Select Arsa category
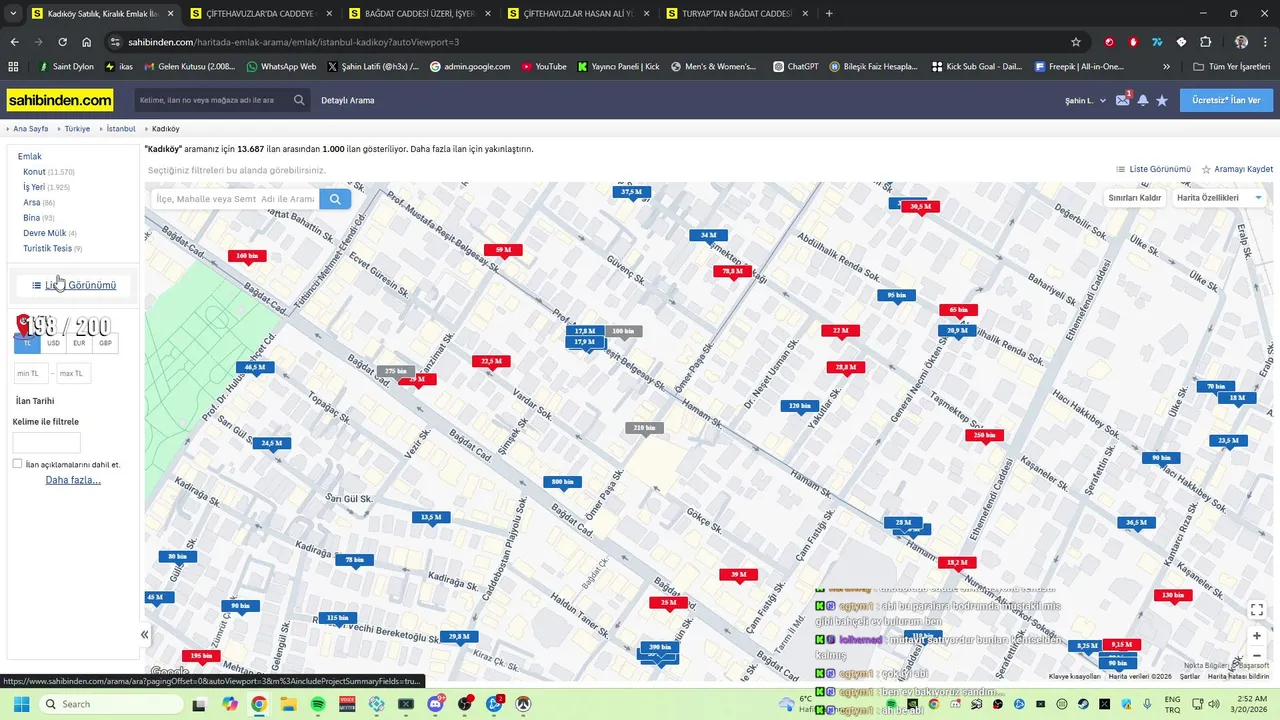The width and height of the screenshot is (1280, 720). pyautogui.click(x=32, y=202)
